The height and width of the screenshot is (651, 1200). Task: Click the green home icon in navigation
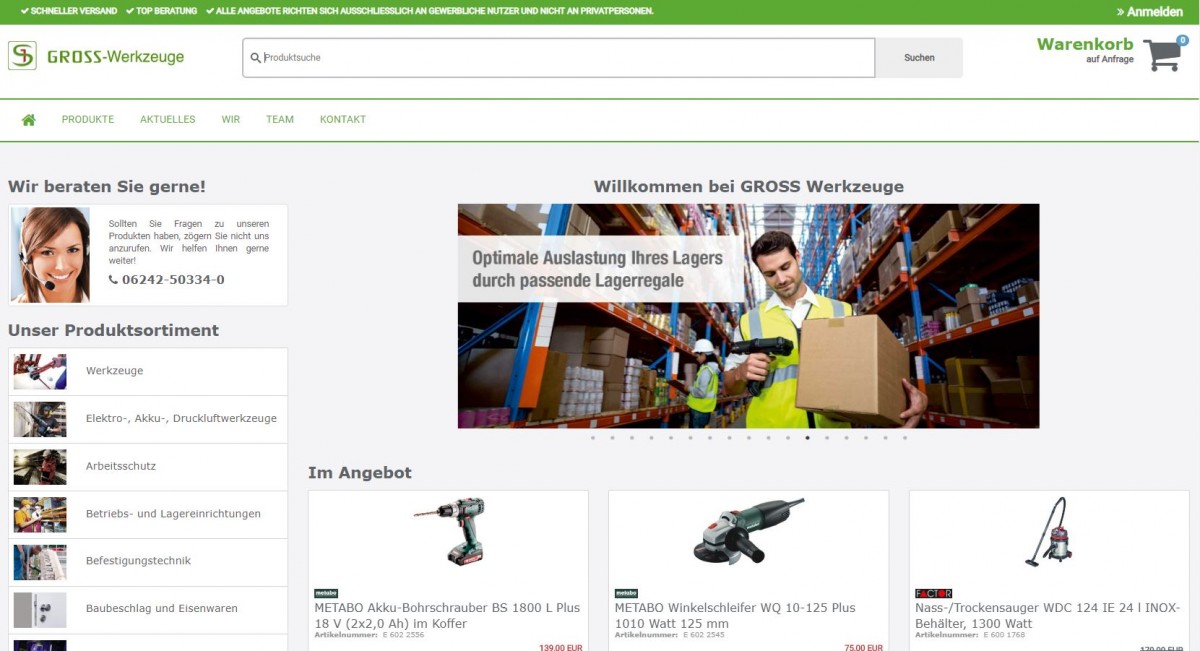pos(28,120)
